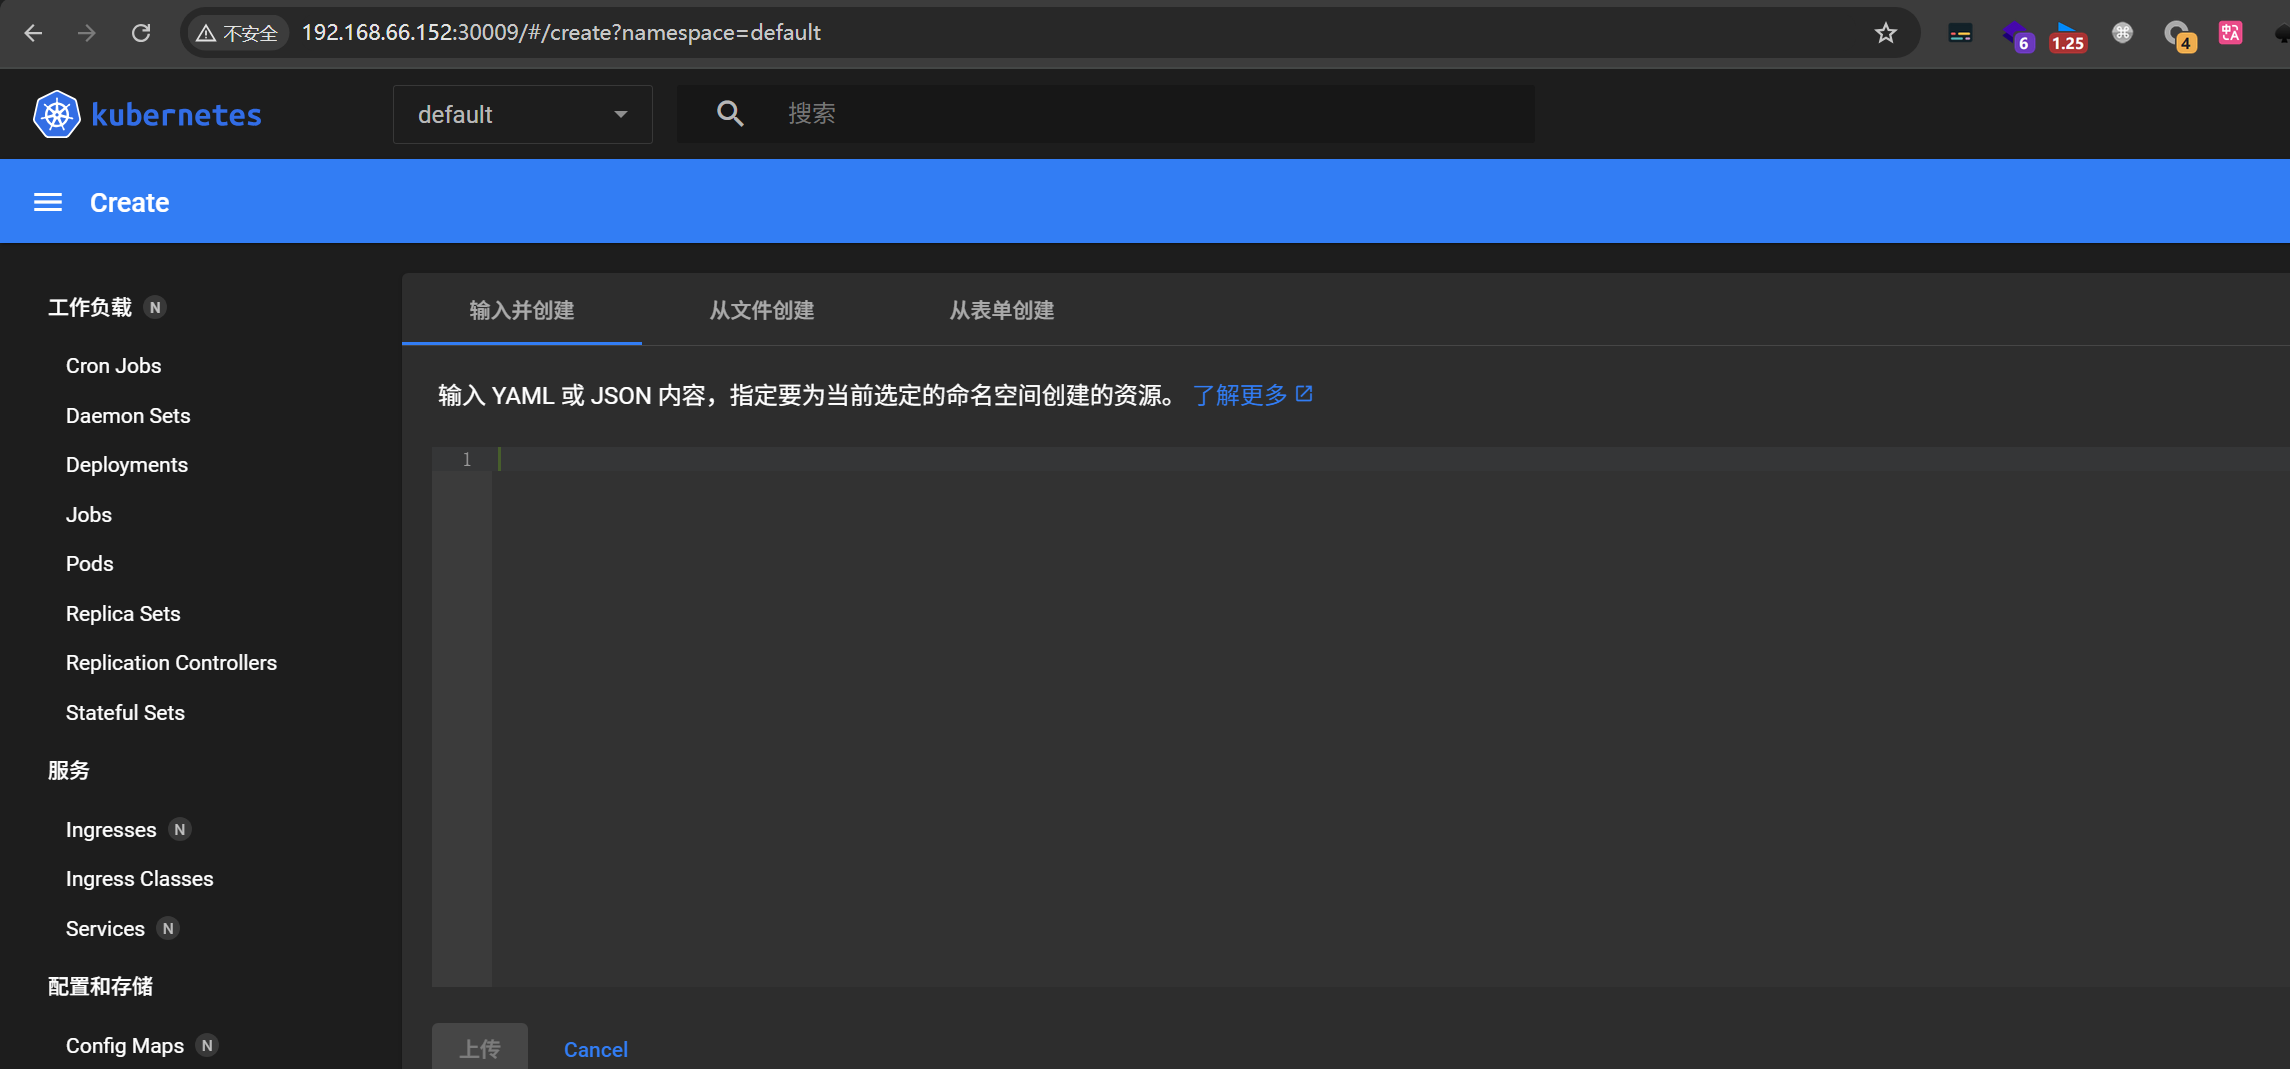Reload the page in the browser

coord(141,33)
